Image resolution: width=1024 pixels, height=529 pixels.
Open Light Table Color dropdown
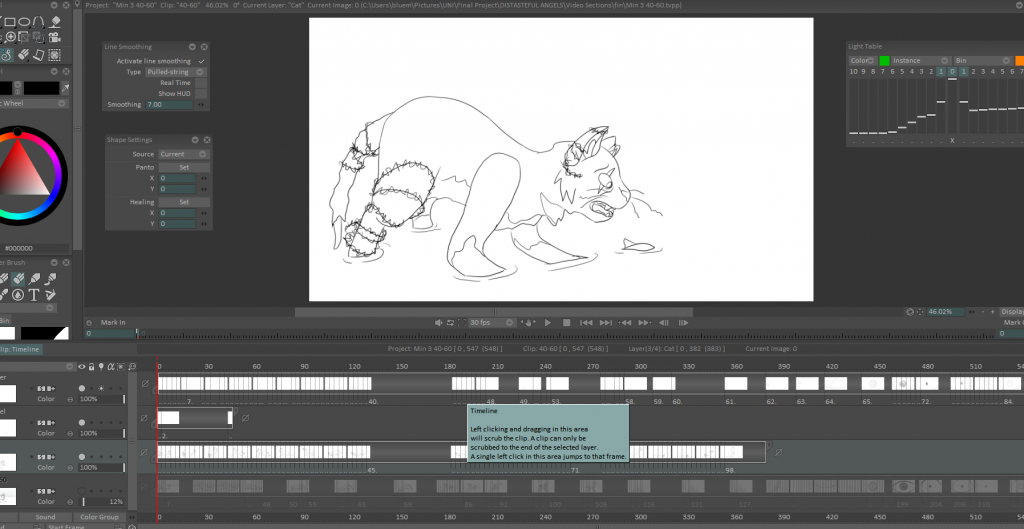coord(862,61)
